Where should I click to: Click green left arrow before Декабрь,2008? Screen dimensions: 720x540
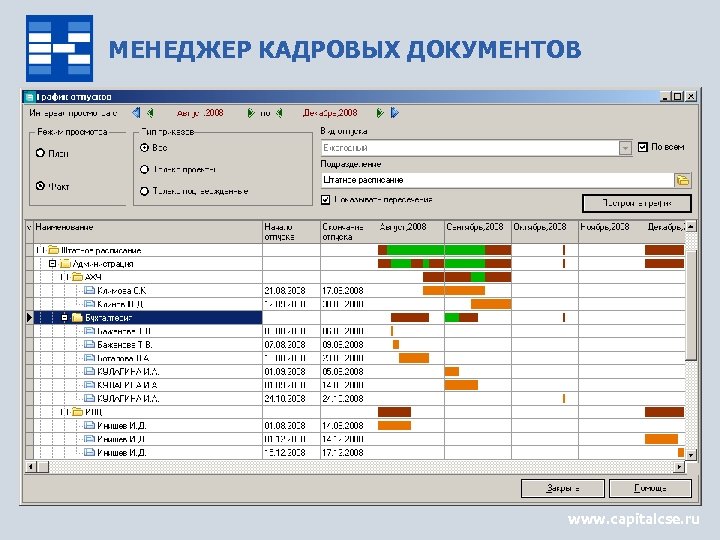point(280,113)
